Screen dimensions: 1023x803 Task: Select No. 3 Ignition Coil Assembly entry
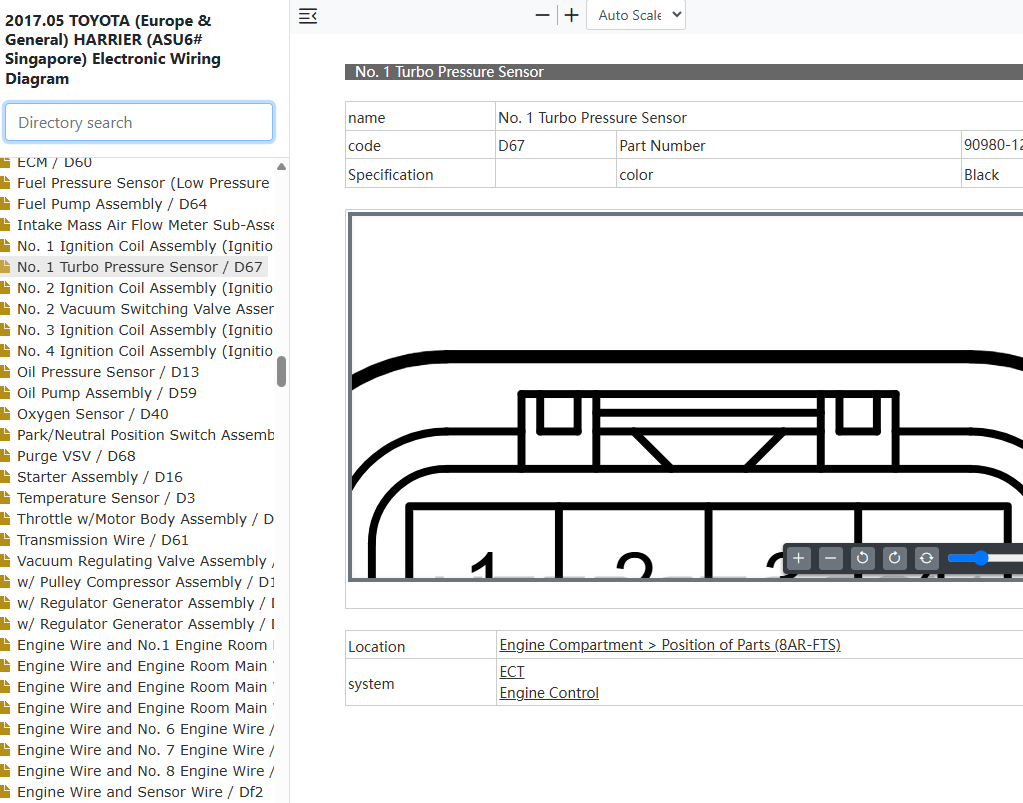(x=145, y=330)
